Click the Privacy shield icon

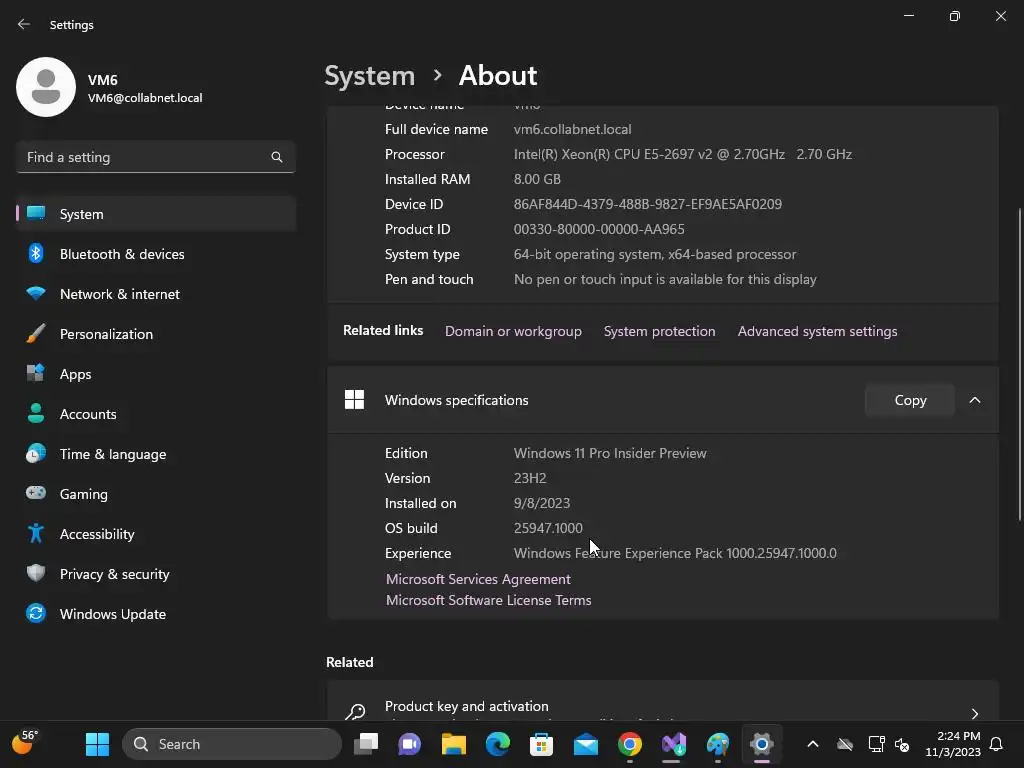click(x=36, y=573)
